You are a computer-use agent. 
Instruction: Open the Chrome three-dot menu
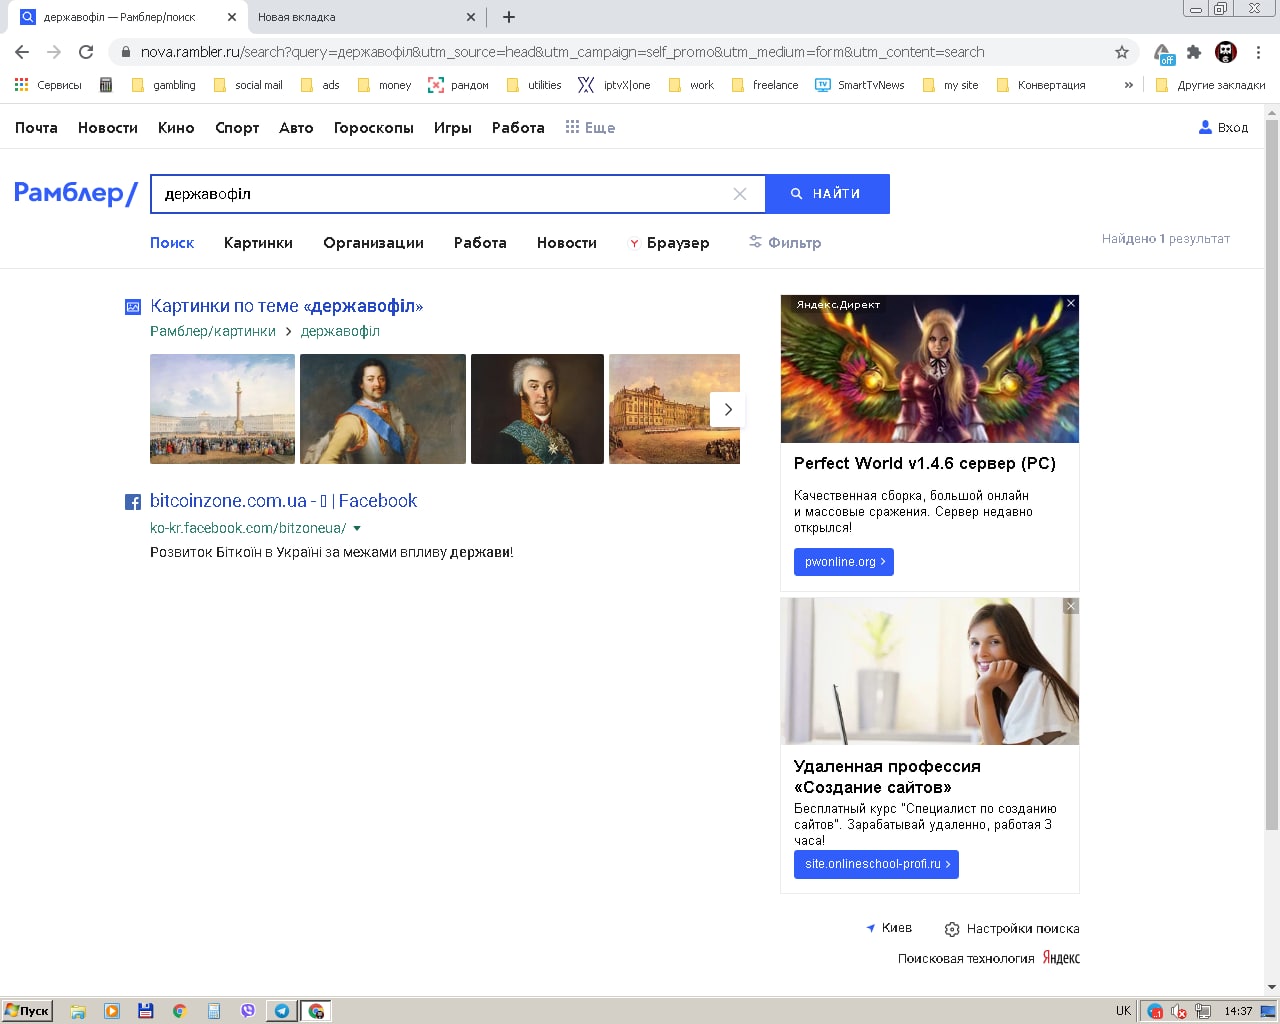point(1259,52)
